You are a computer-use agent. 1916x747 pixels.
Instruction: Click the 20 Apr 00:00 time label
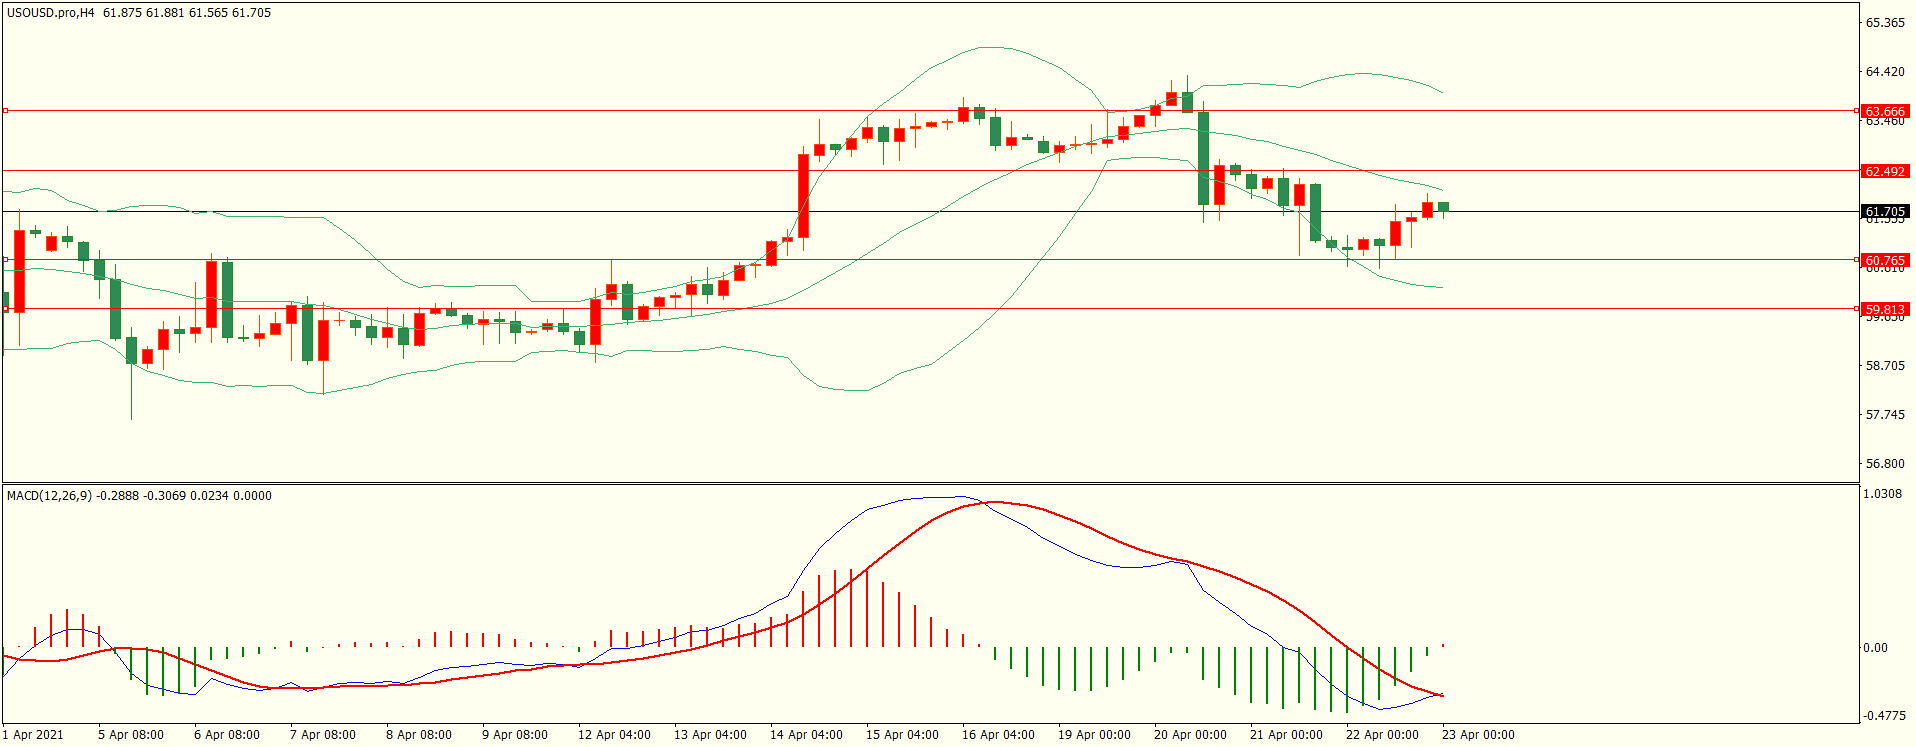1190,735
